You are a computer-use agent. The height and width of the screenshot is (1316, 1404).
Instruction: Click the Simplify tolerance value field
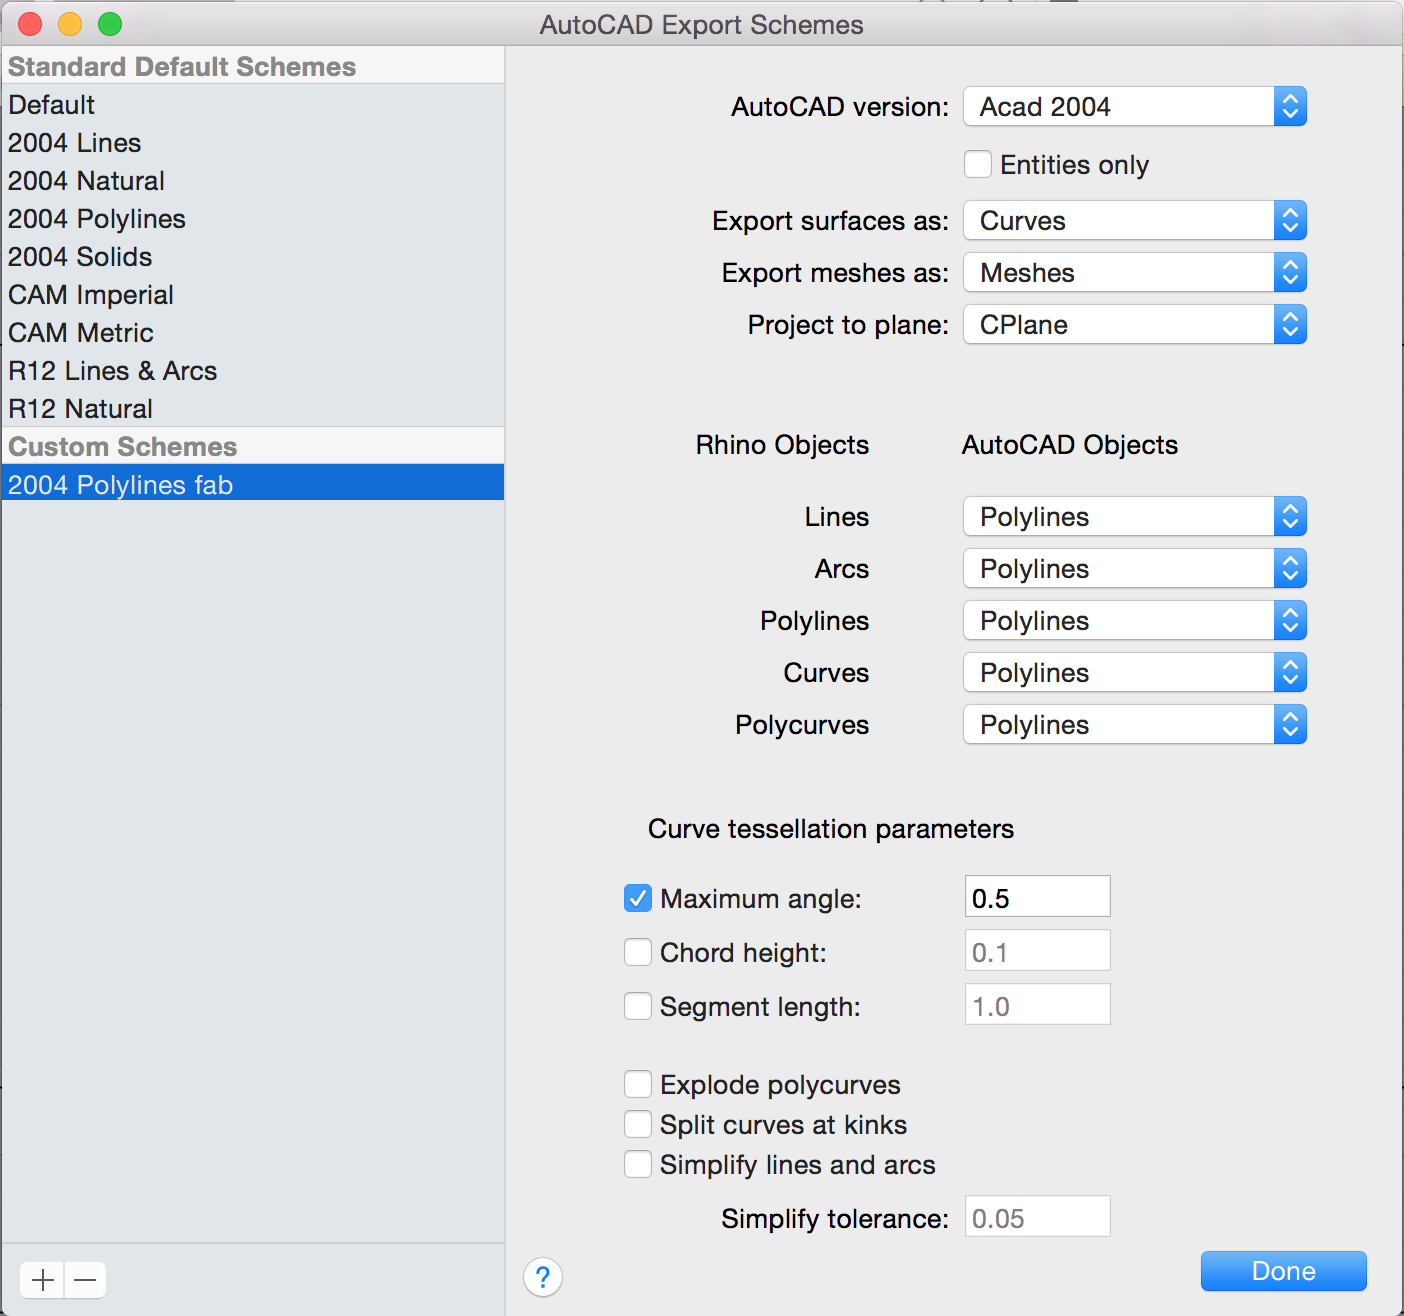pyautogui.click(x=1037, y=1216)
